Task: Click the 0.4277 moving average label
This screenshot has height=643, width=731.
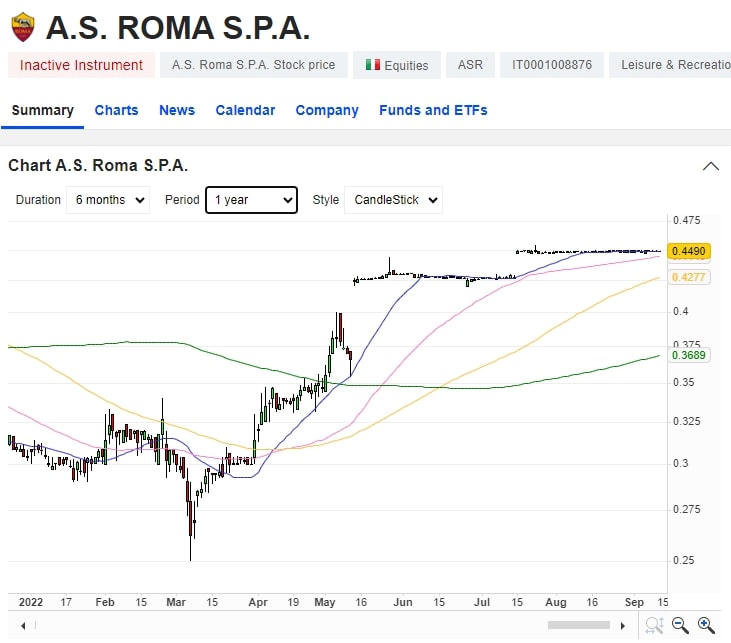Action: click(x=689, y=277)
